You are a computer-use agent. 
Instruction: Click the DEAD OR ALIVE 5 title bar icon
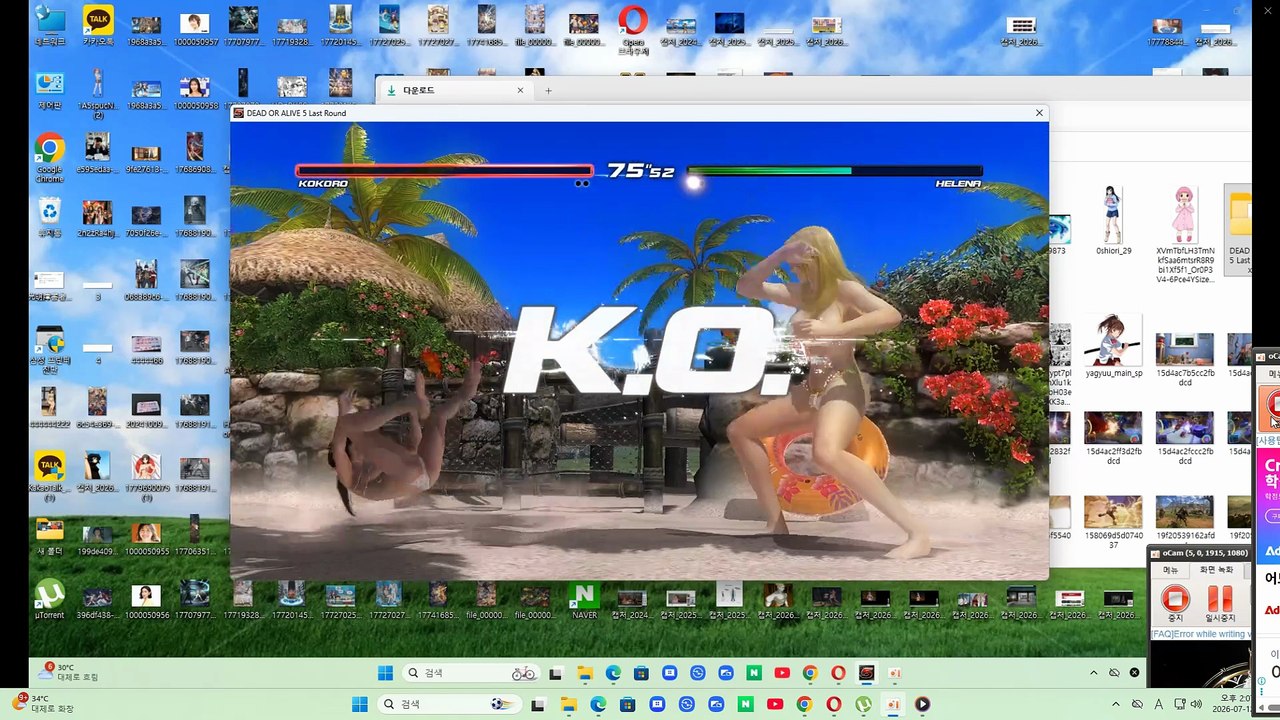click(238, 113)
